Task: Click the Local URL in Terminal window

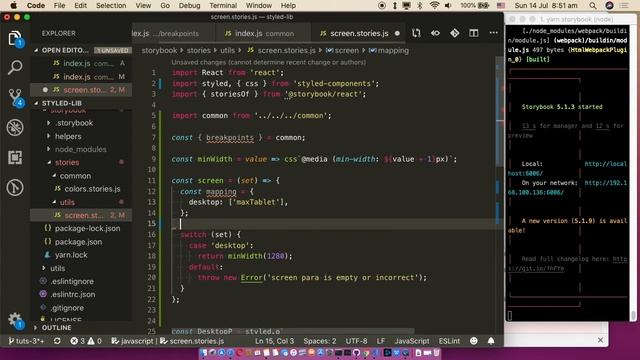Action: coord(567,169)
